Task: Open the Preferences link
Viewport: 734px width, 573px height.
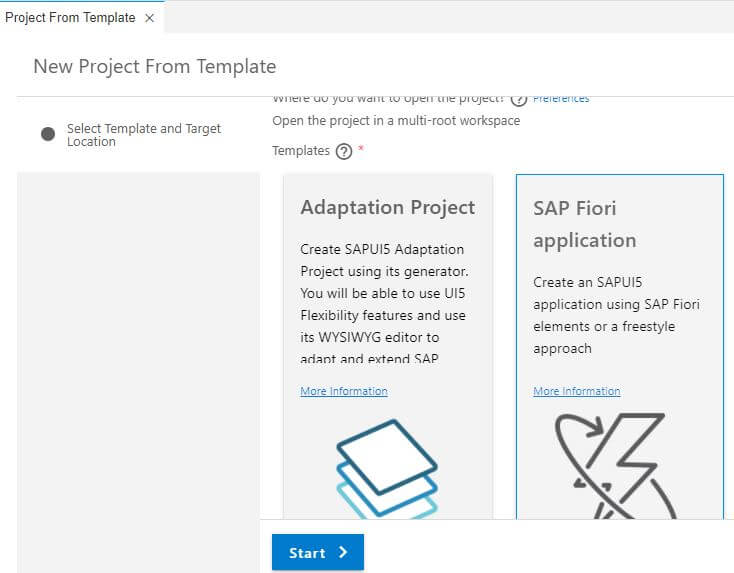Action: (x=561, y=99)
